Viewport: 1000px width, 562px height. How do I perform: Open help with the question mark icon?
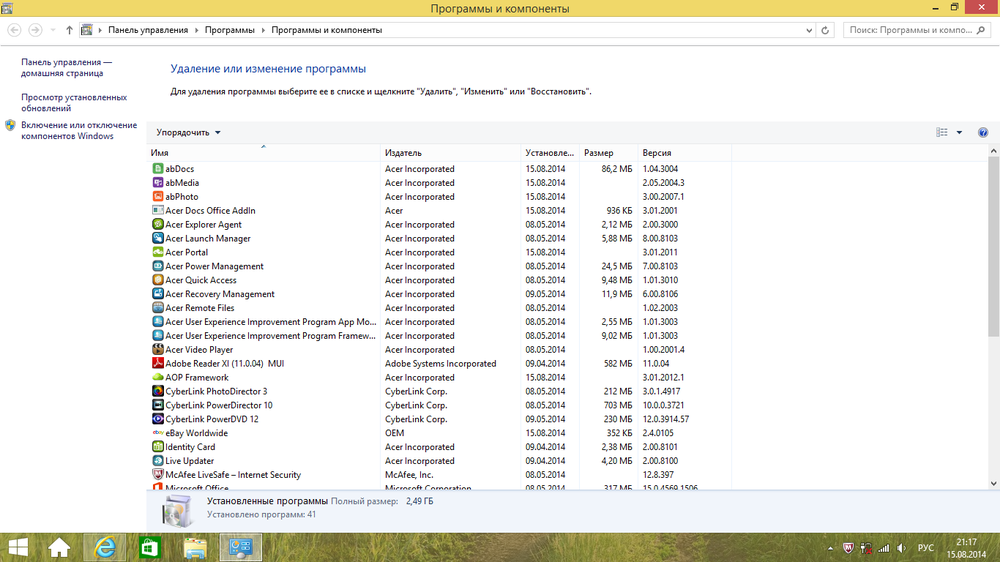983,133
